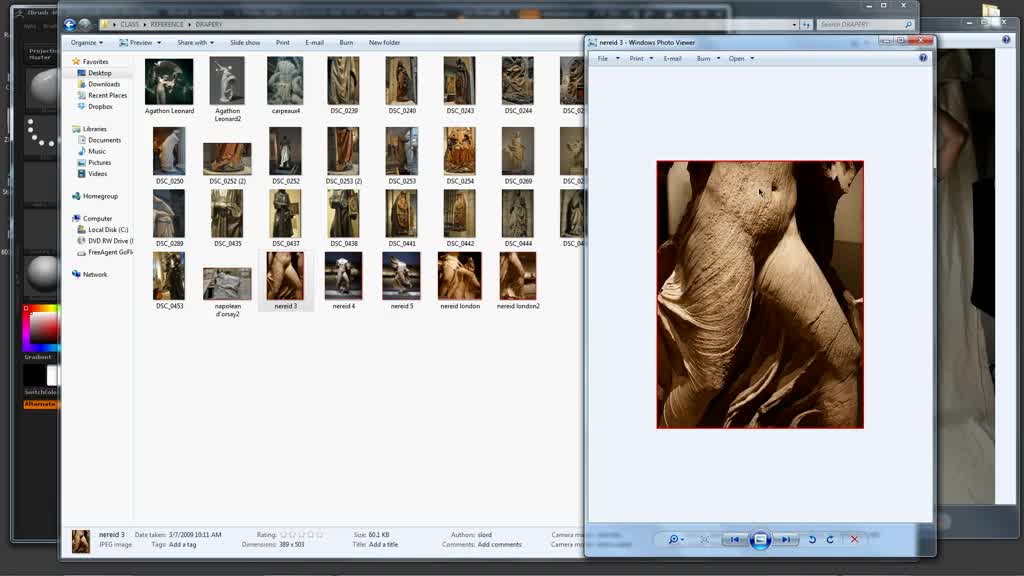1024x576 pixels.
Task: Click Slide show in Explorer toolbar
Action: 245,42
